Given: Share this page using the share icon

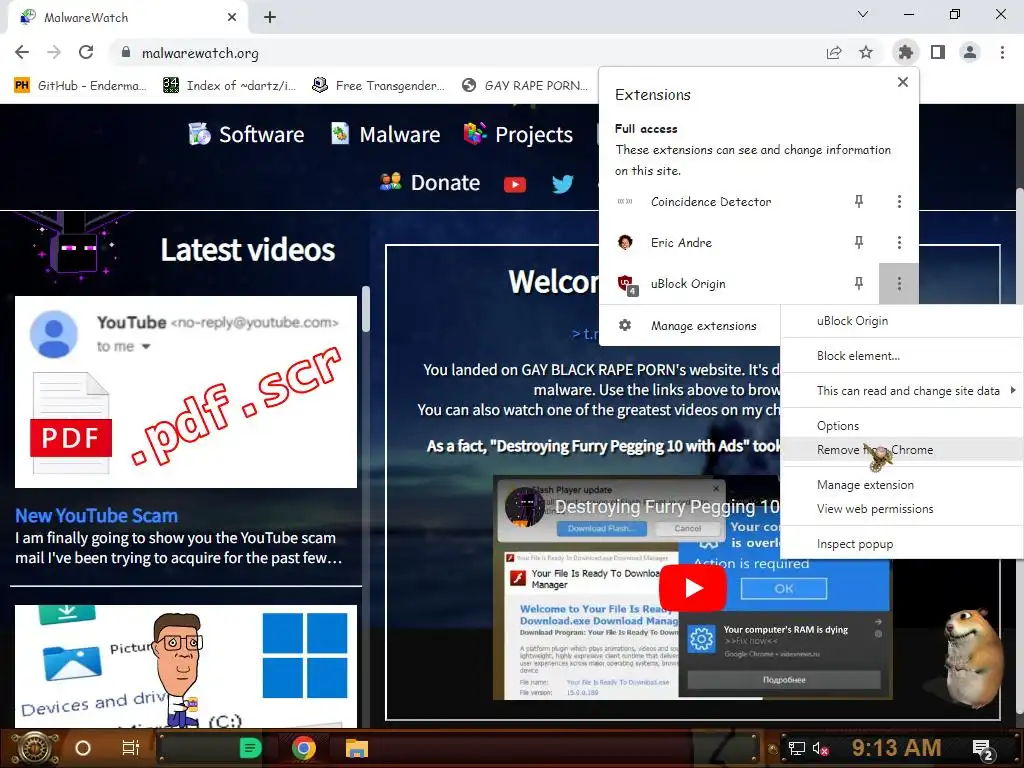Looking at the screenshot, I should click(834, 52).
